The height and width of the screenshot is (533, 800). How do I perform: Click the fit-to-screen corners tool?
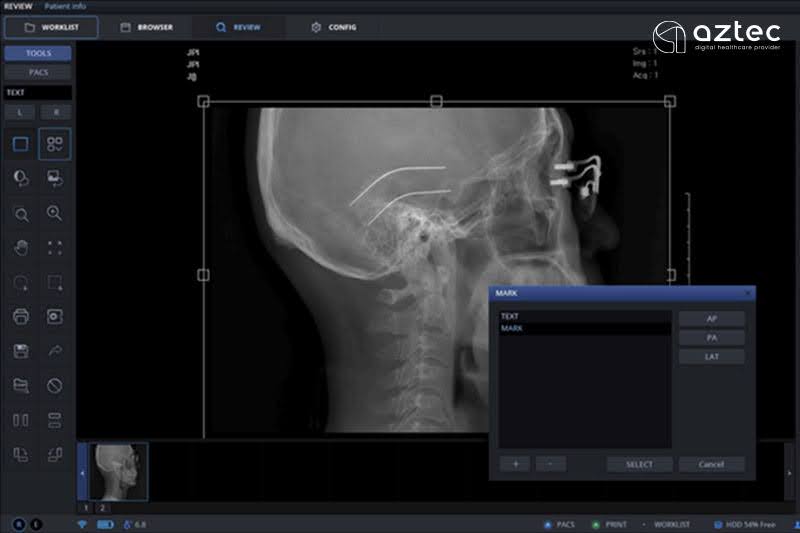point(55,248)
